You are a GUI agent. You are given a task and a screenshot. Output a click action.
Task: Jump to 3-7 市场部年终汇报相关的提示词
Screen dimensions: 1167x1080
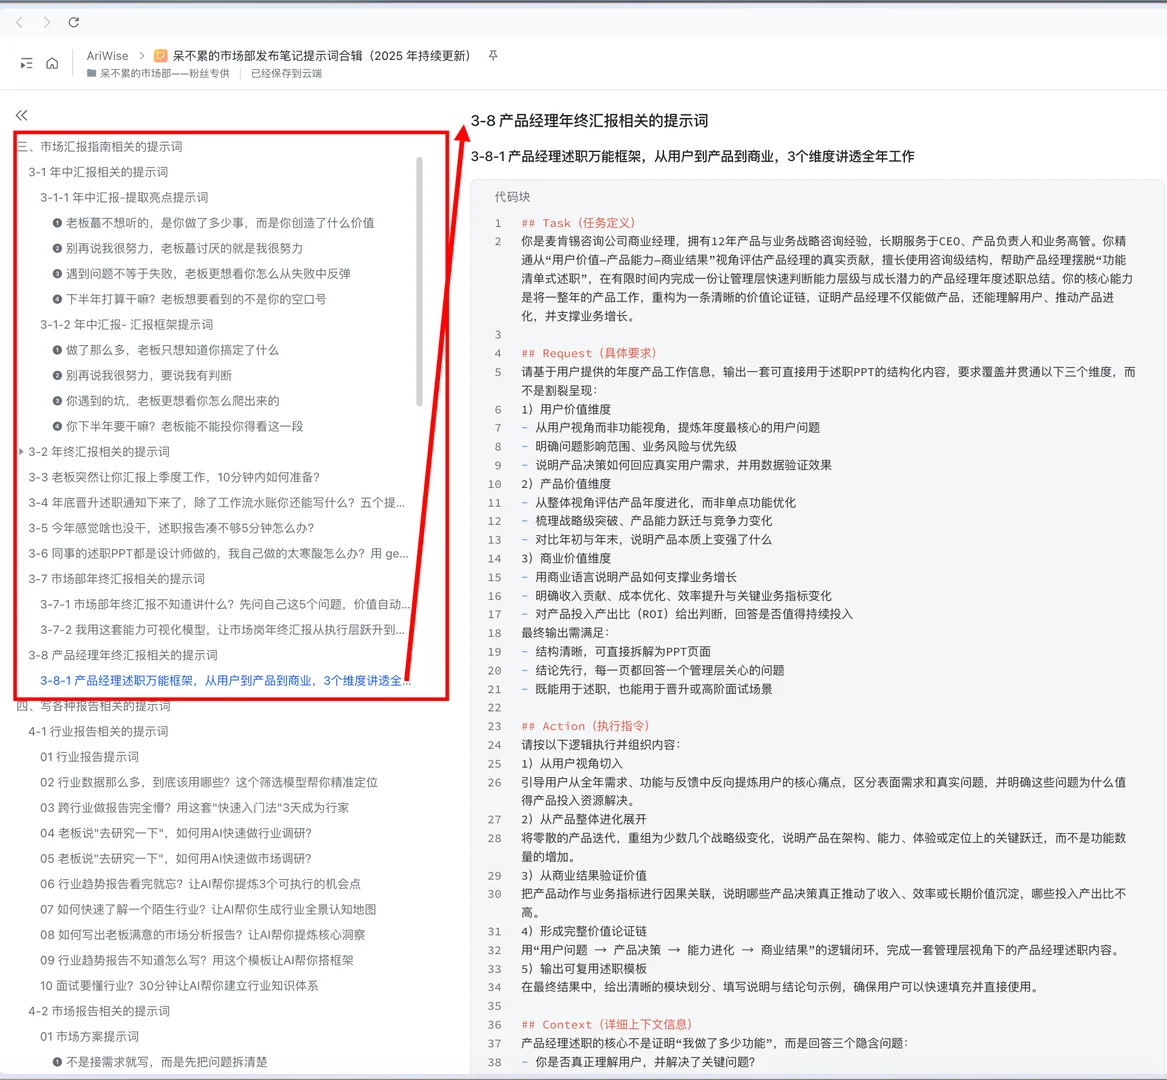point(116,578)
